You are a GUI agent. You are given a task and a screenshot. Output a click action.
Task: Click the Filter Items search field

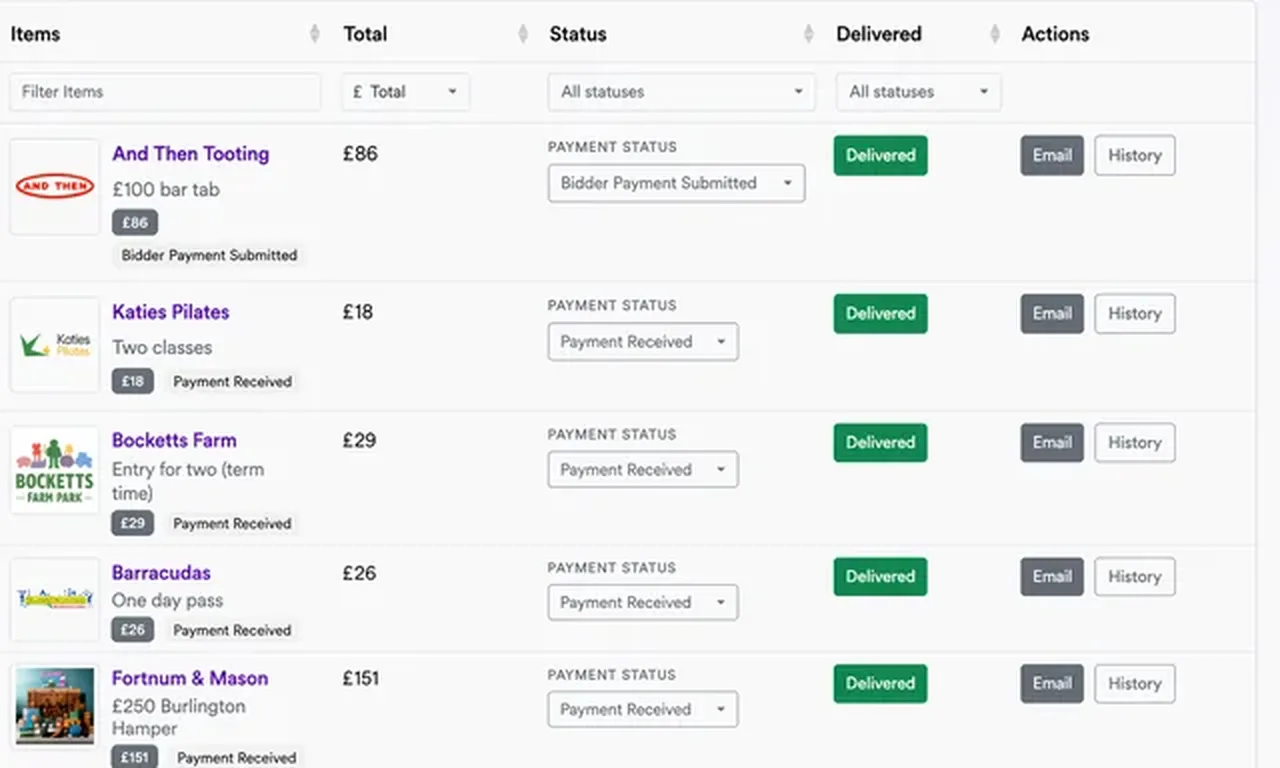[x=165, y=92]
